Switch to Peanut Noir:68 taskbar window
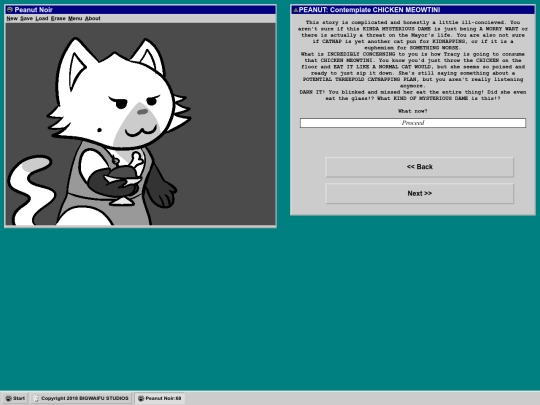The height and width of the screenshot is (405, 540). (x=159, y=398)
